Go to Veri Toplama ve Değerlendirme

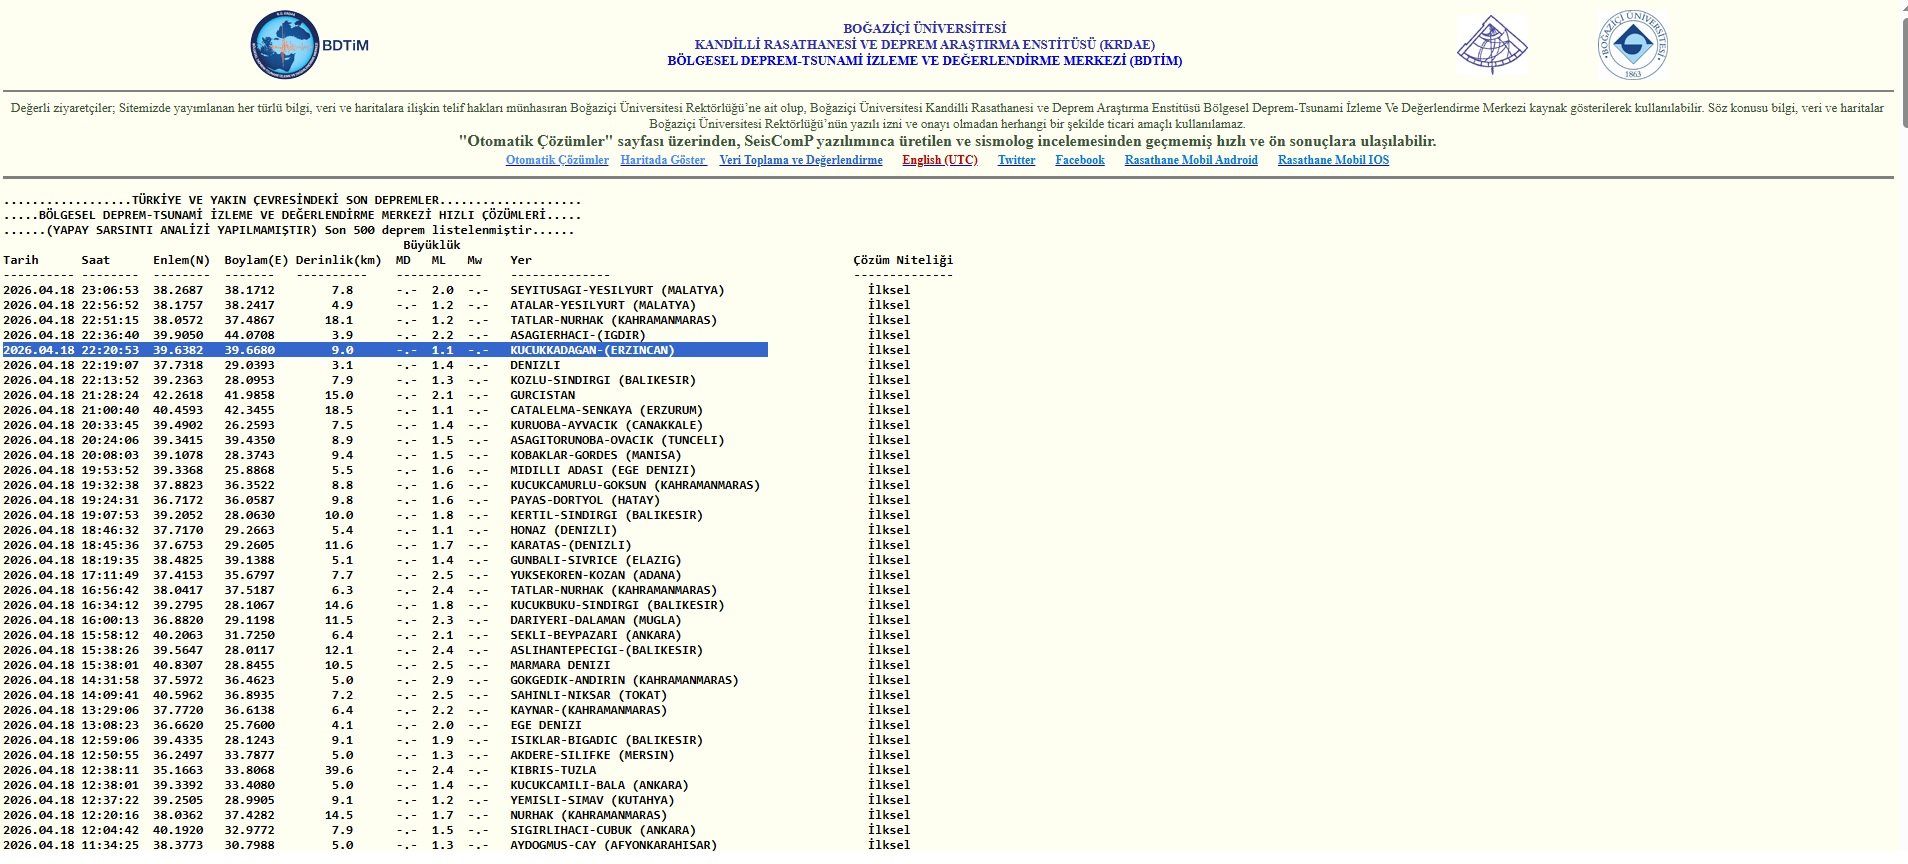click(801, 160)
